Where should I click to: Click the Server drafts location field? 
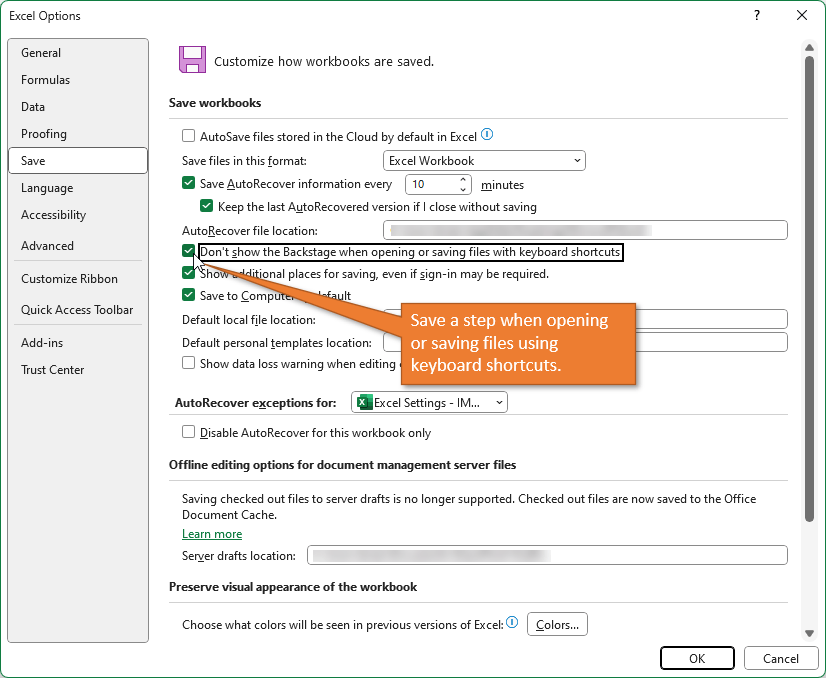(x=547, y=555)
